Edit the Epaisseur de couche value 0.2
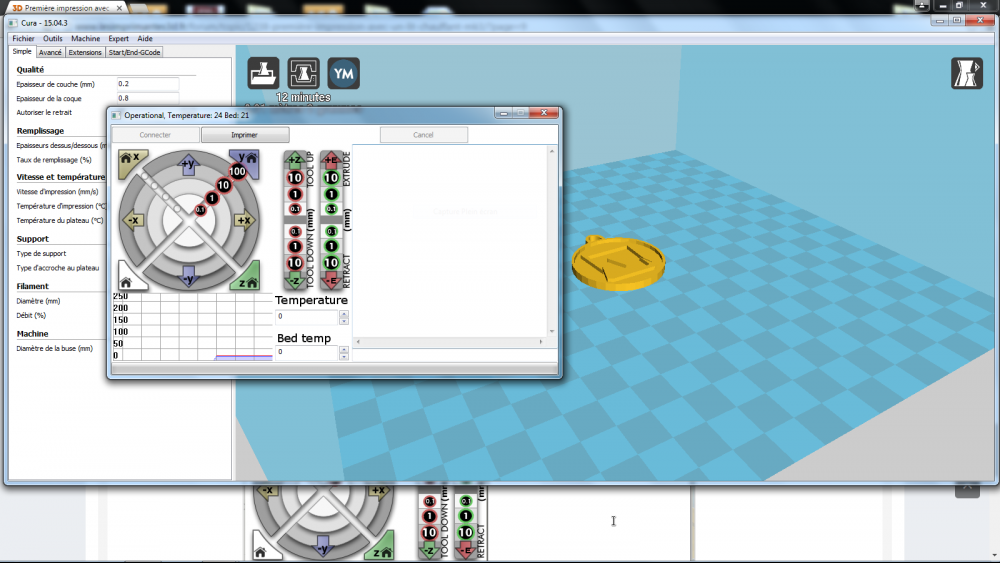 (148, 84)
